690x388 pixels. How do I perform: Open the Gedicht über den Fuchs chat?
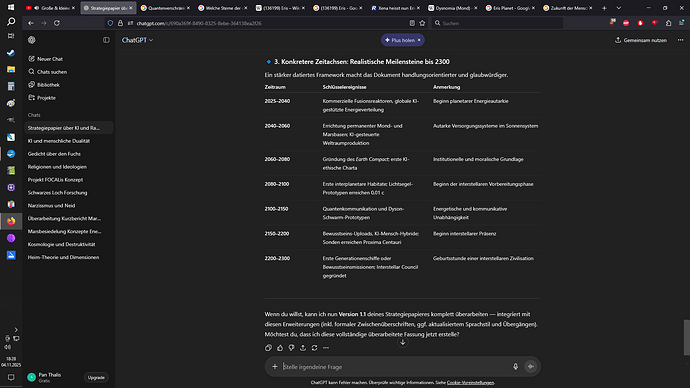[x=68, y=154]
